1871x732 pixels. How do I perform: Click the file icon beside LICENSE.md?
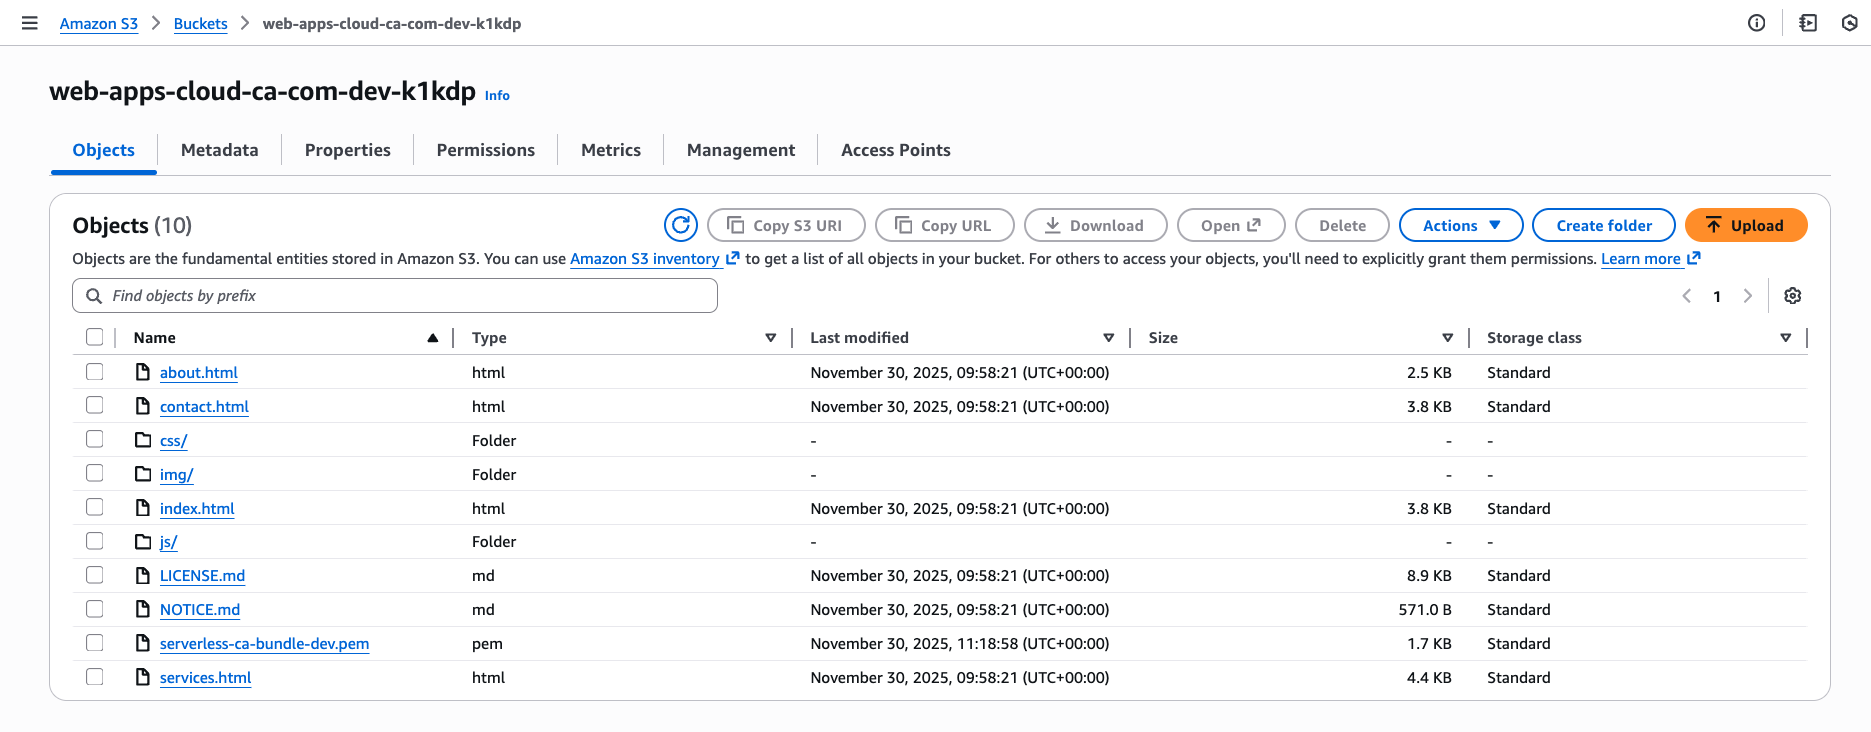143,576
